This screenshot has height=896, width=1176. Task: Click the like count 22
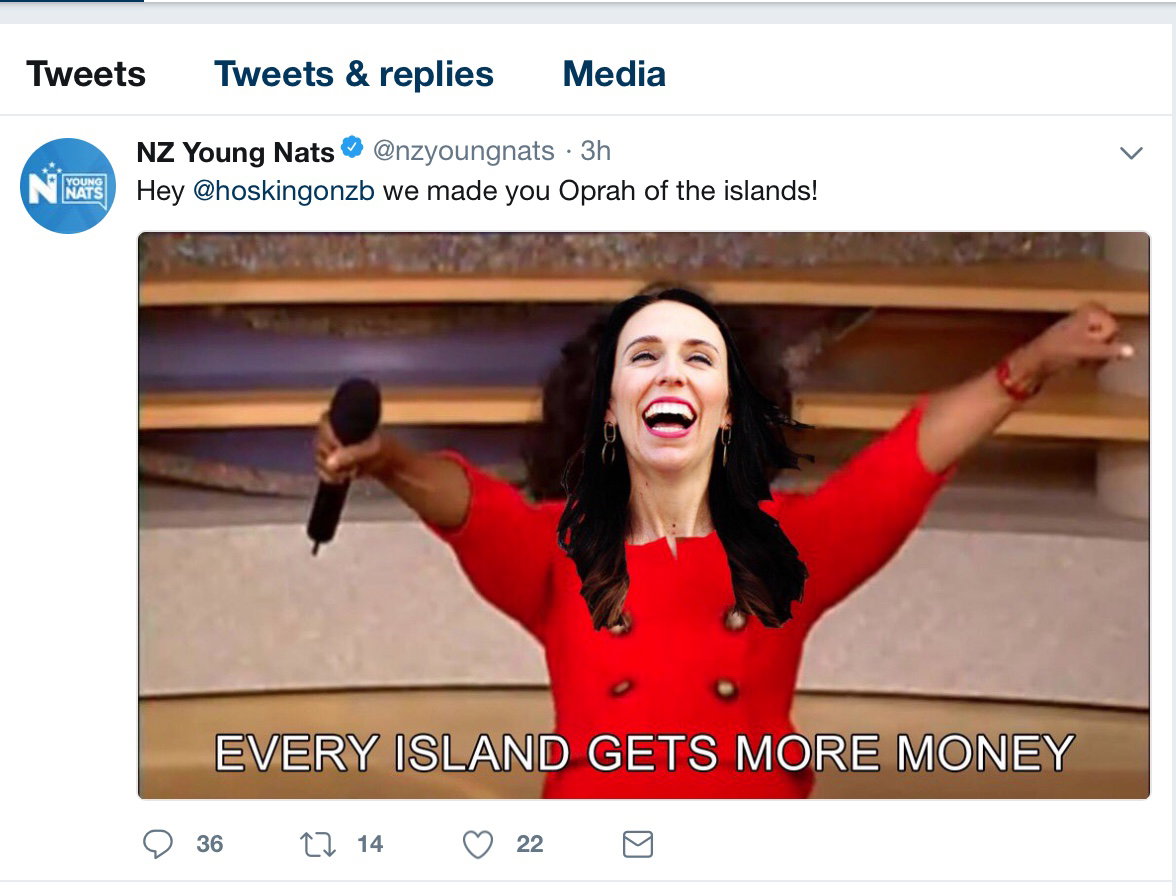click(x=530, y=844)
